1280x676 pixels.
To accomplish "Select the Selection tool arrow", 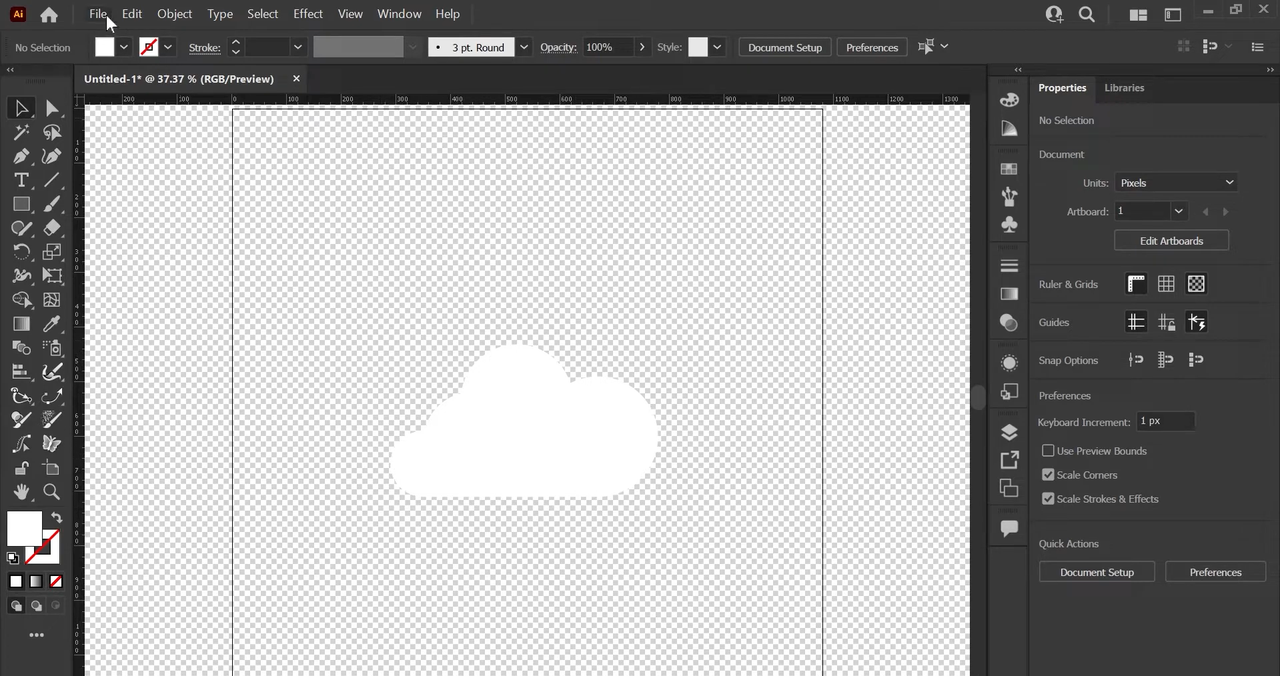I will click(x=21, y=108).
